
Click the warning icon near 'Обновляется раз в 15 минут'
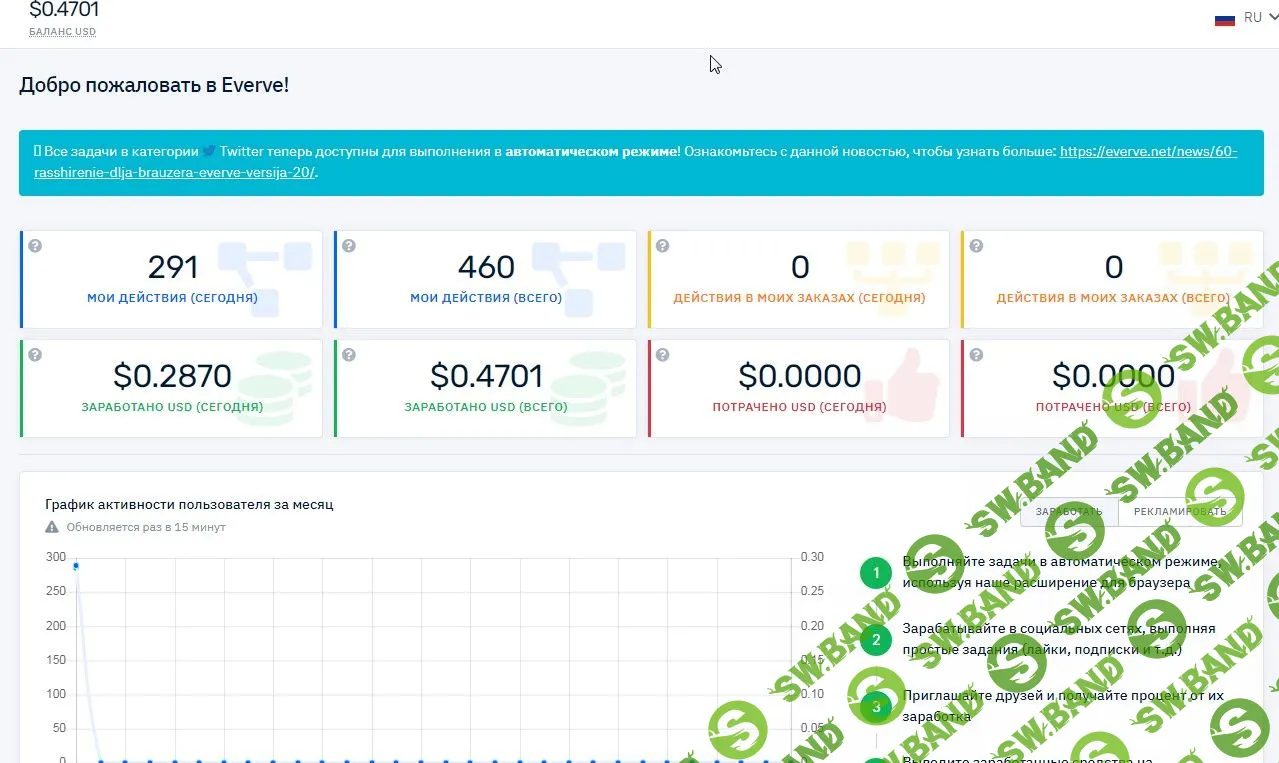click(52, 527)
